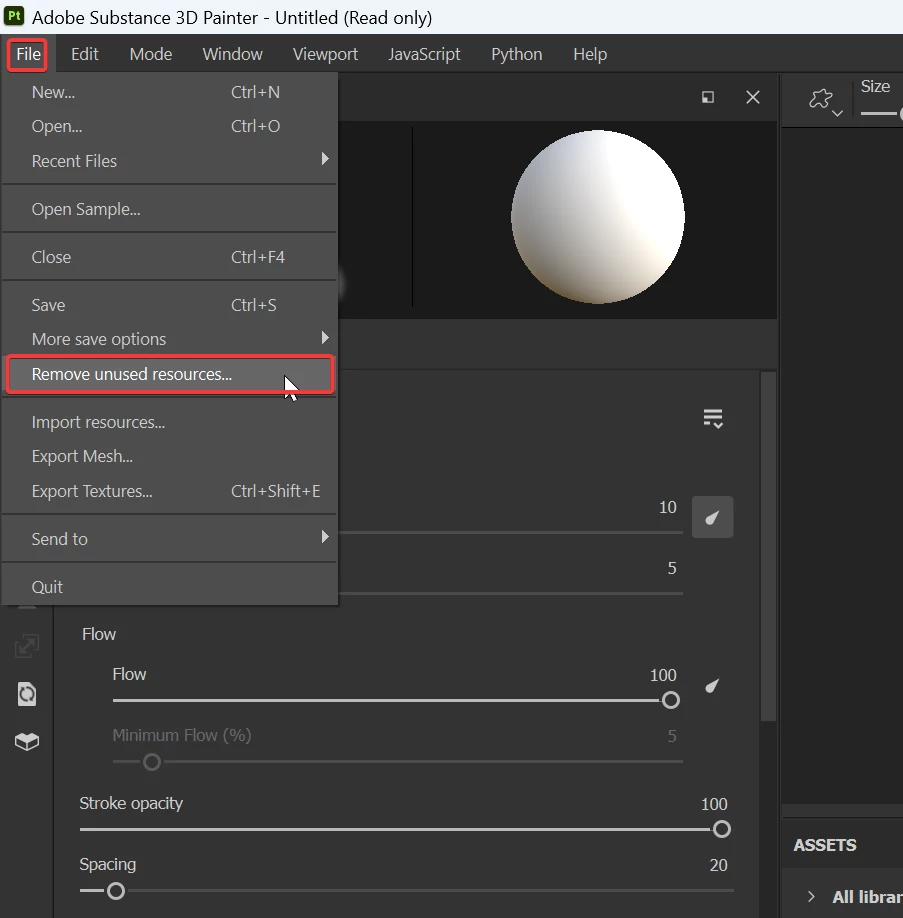
Task: Click the Flow value 100
Action: [x=663, y=676]
